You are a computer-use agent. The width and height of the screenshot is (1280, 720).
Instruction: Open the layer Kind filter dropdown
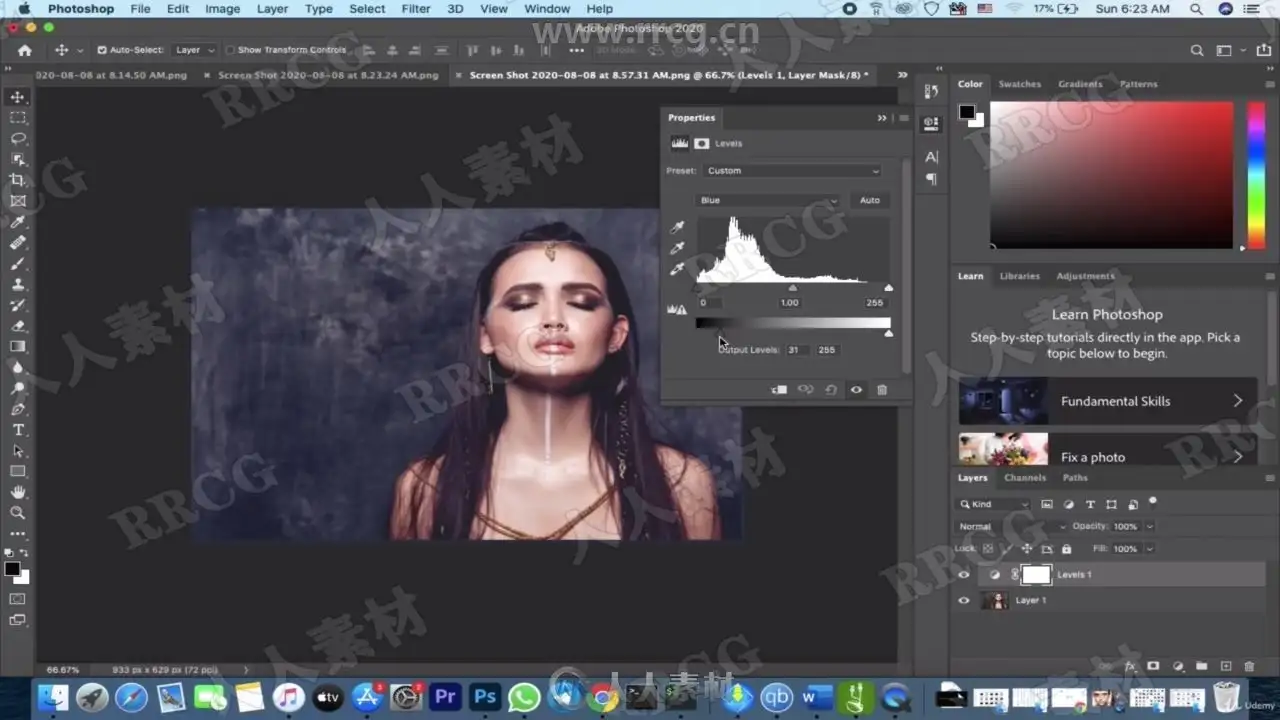[x=994, y=505]
